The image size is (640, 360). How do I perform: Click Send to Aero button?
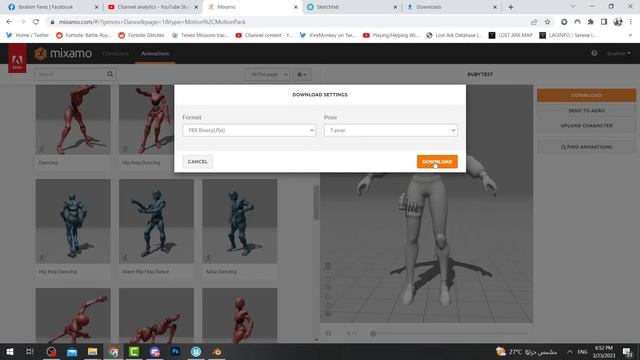tap(586, 111)
